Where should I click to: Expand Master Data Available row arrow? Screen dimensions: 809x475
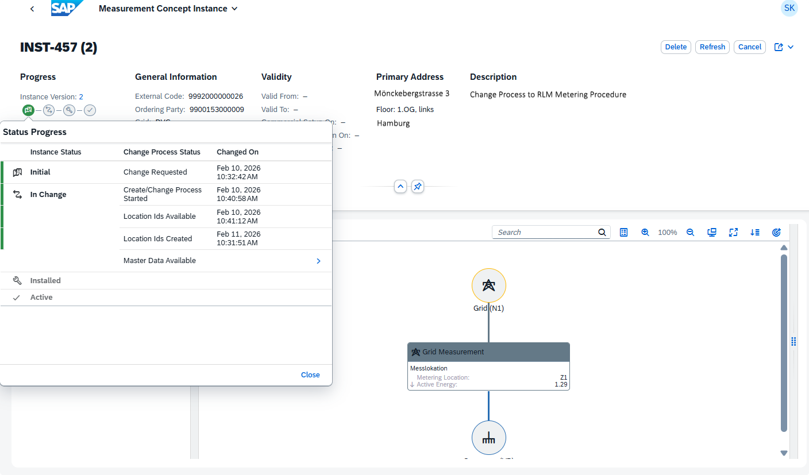coord(318,261)
